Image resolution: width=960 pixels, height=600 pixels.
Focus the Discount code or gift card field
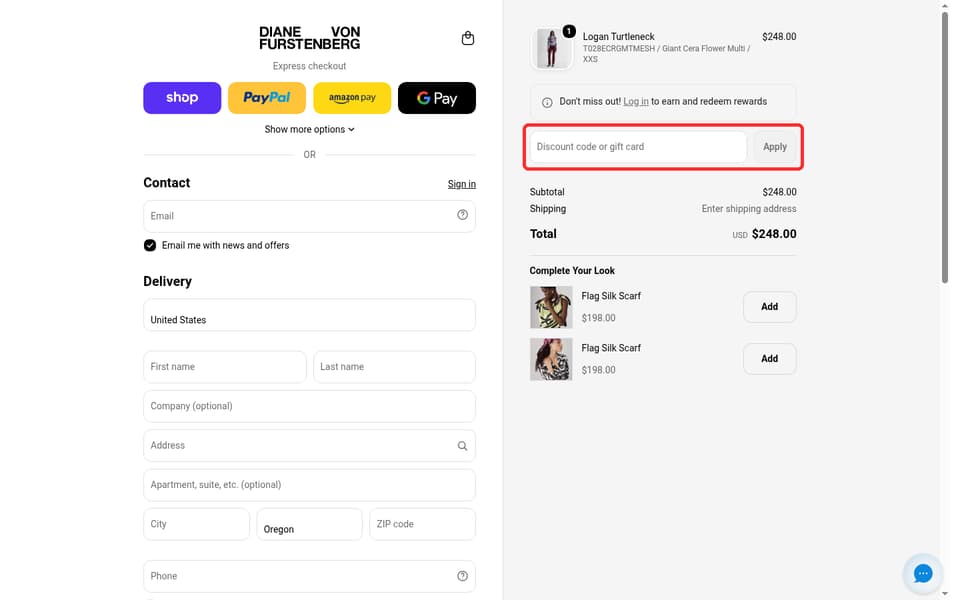[x=638, y=147]
